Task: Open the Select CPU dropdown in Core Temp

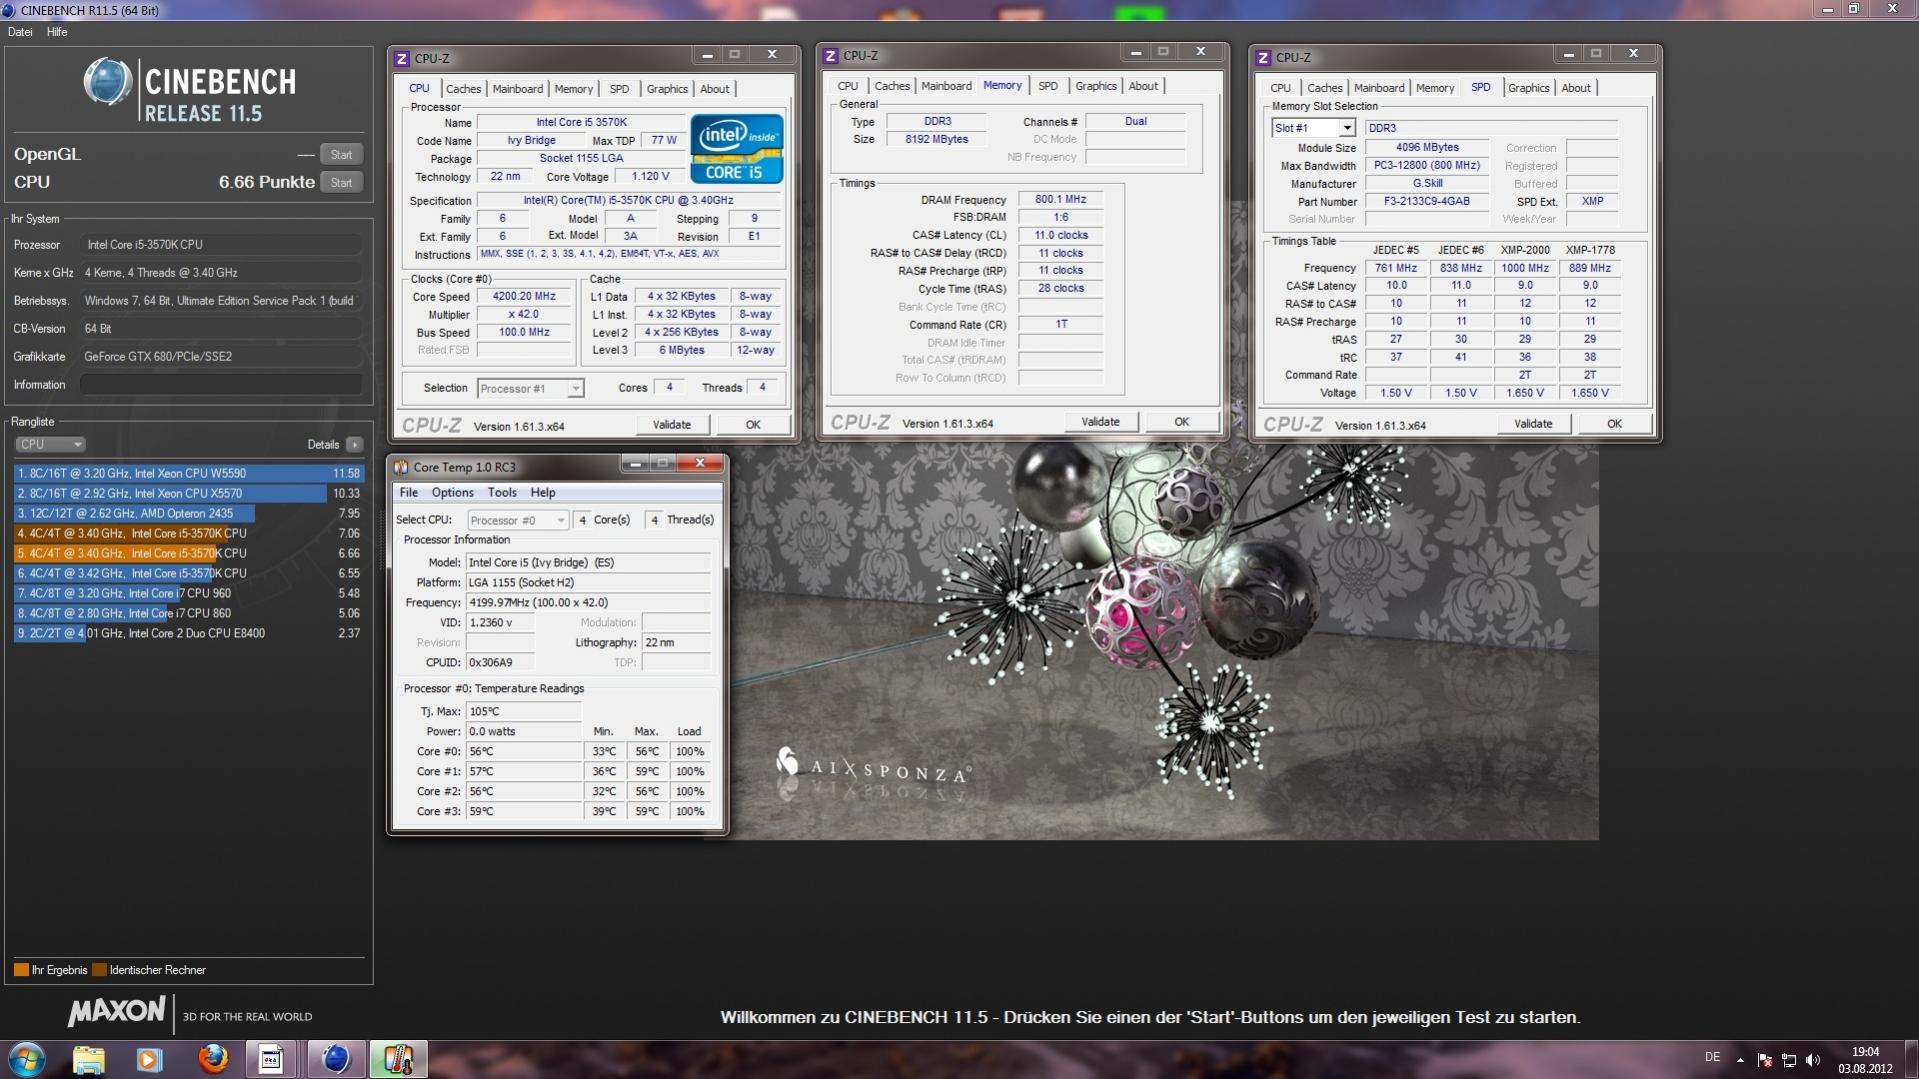Action: [518, 520]
